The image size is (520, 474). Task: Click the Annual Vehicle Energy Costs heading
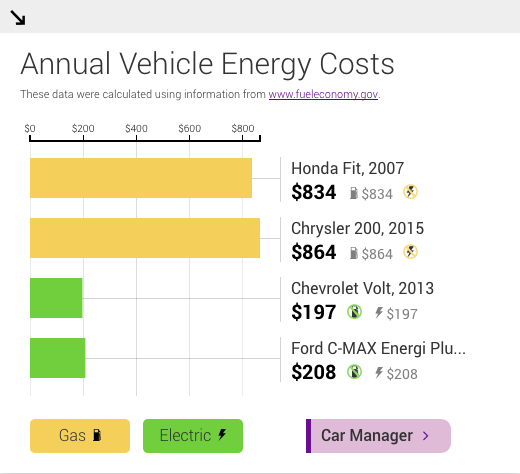point(207,64)
